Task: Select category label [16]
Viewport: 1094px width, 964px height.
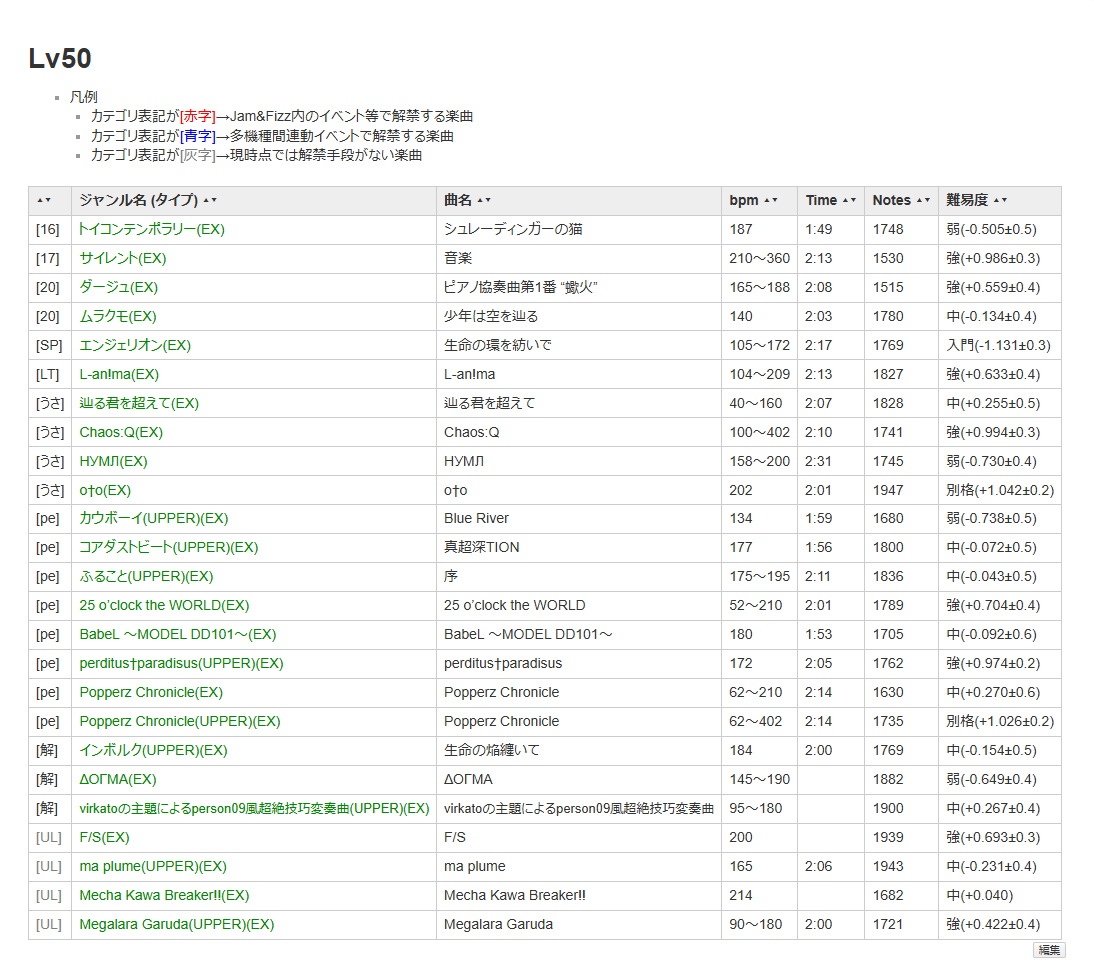Action: (x=47, y=229)
